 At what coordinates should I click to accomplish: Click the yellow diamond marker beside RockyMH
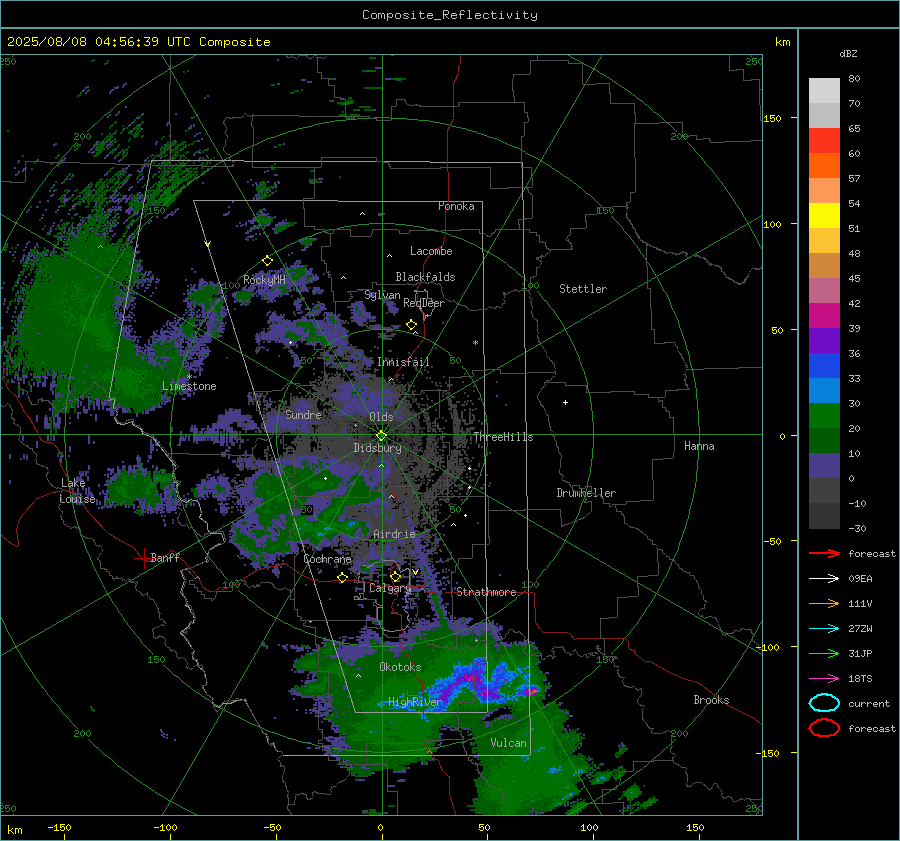pos(267,261)
